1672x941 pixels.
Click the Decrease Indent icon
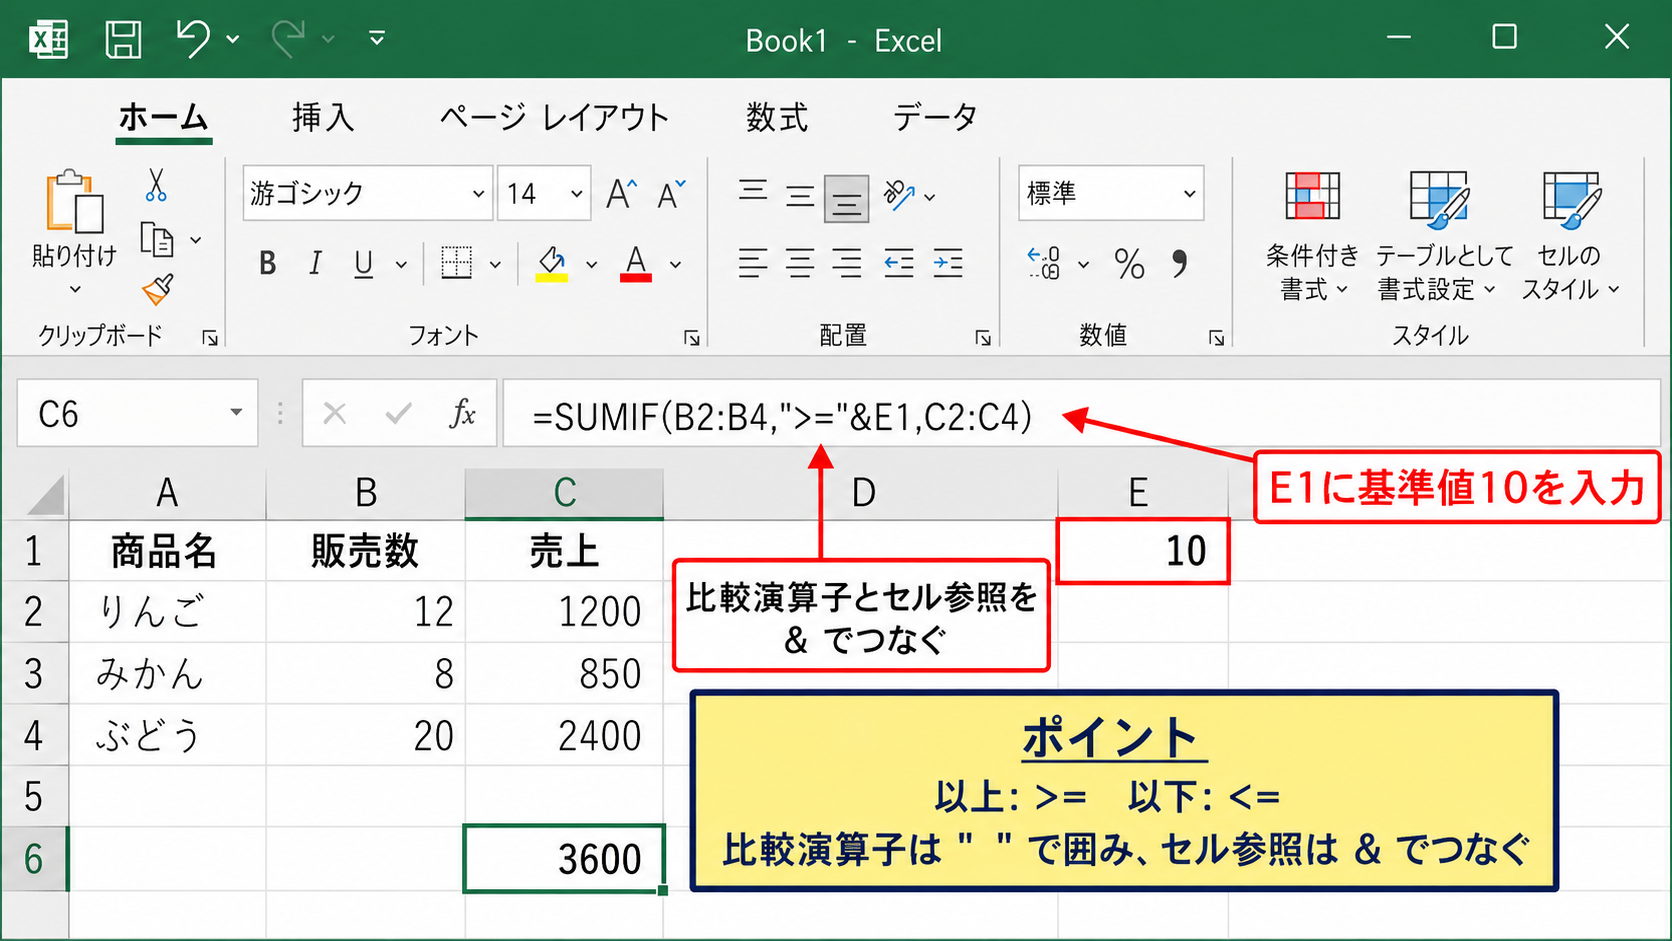[x=899, y=263]
